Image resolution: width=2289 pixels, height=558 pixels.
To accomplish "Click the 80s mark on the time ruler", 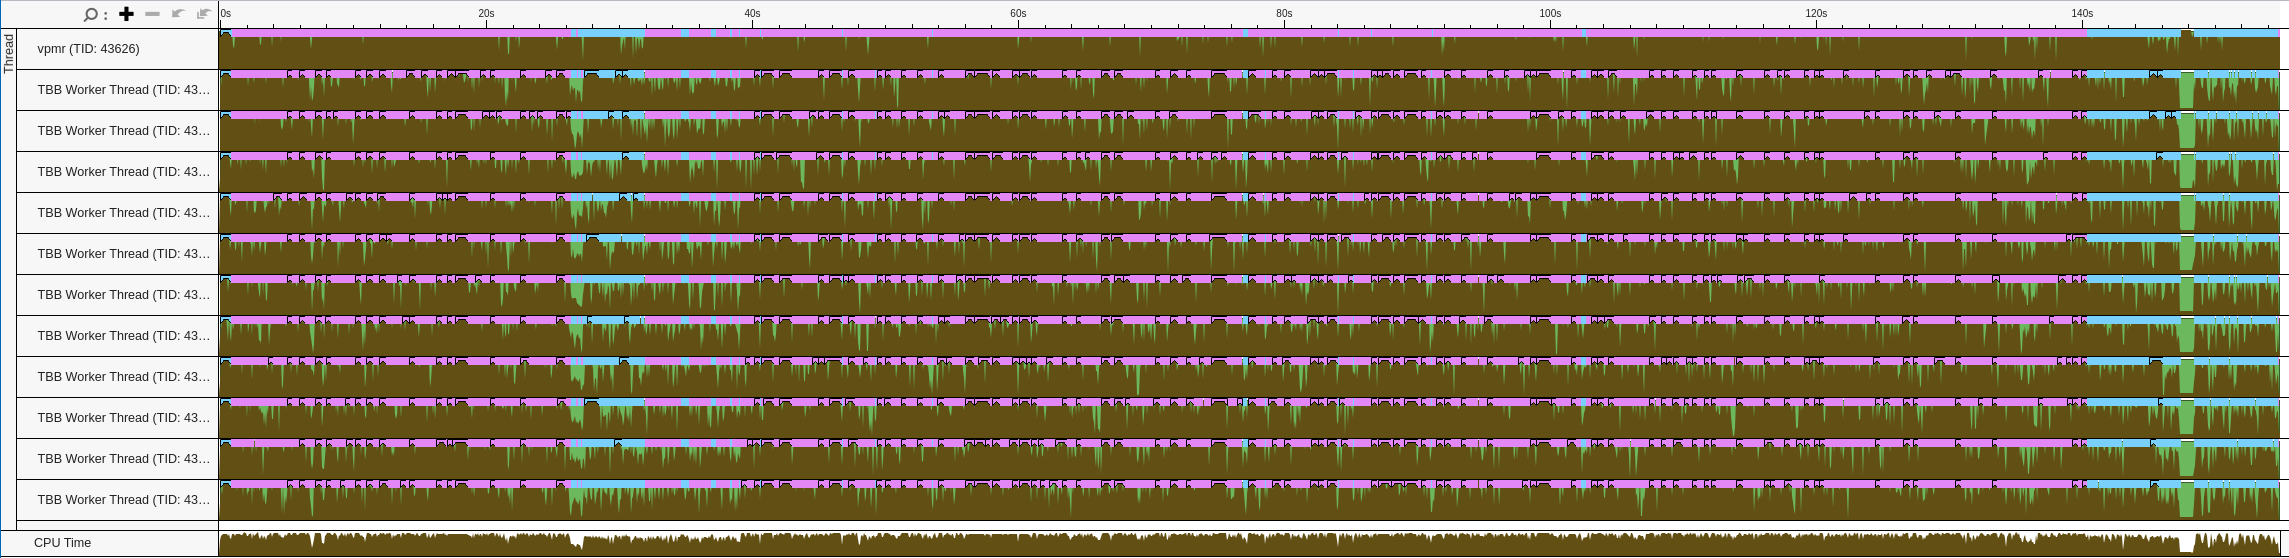I will point(1284,14).
